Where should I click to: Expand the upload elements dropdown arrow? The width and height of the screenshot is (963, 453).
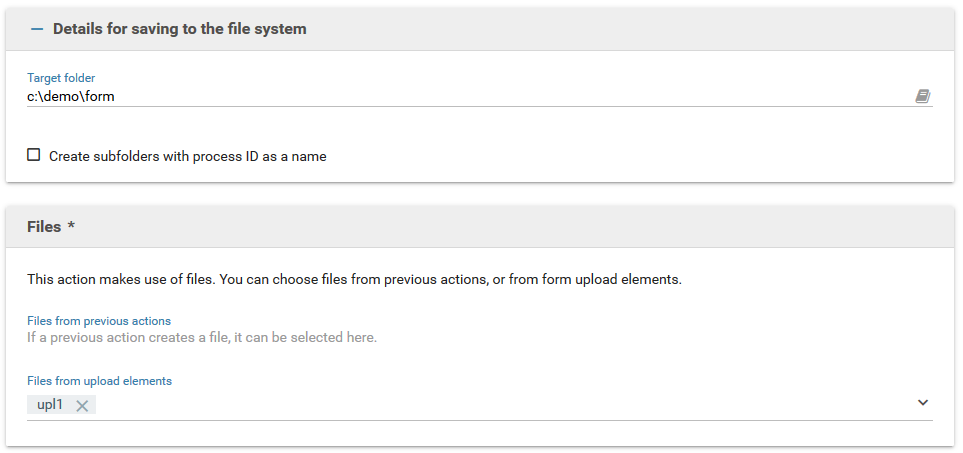[x=923, y=403]
